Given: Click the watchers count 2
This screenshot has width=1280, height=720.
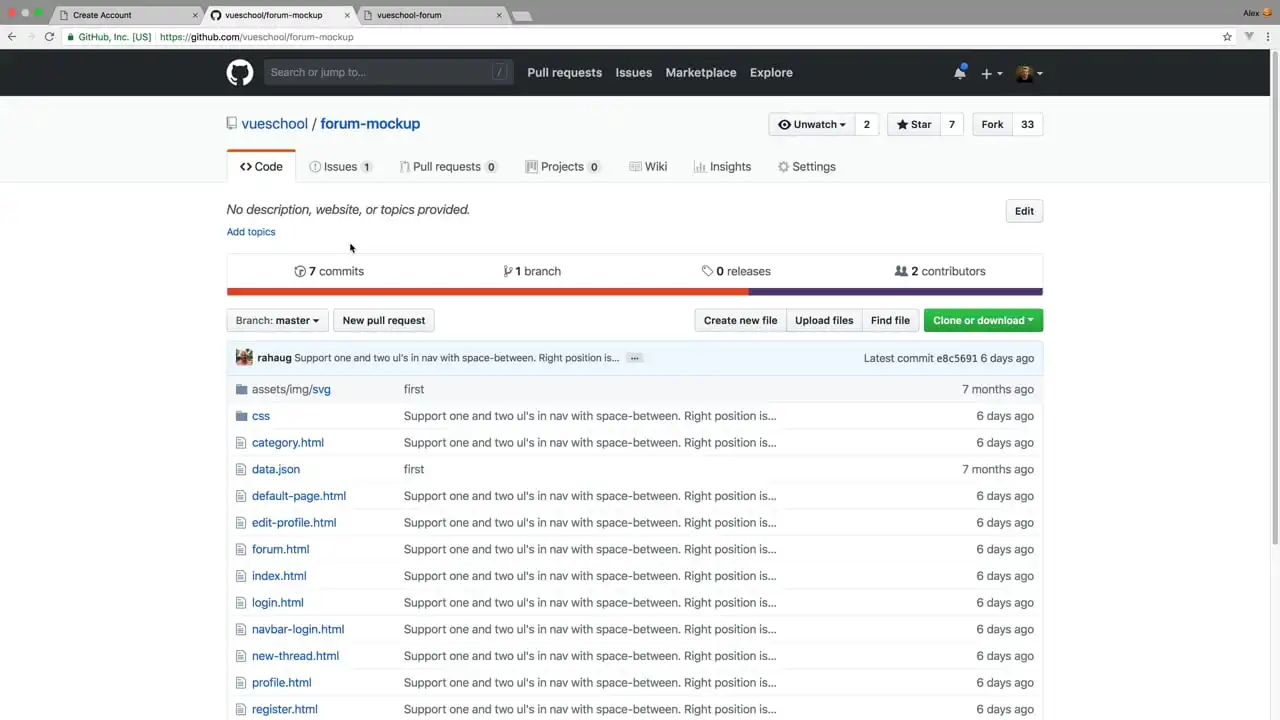Looking at the screenshot, I should 867,125.
